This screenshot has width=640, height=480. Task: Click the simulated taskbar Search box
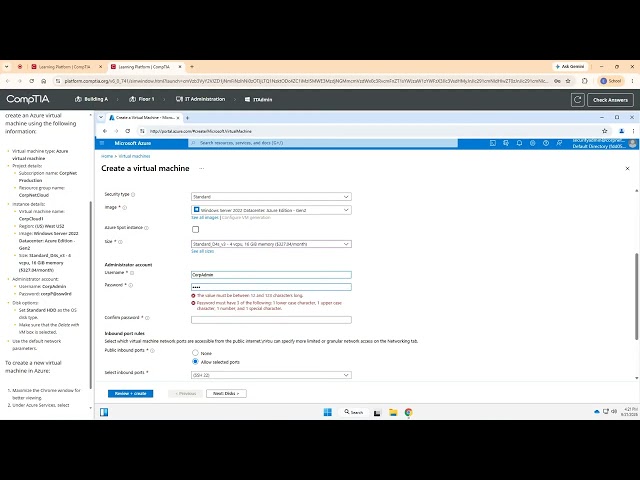(x=353, y=412)
